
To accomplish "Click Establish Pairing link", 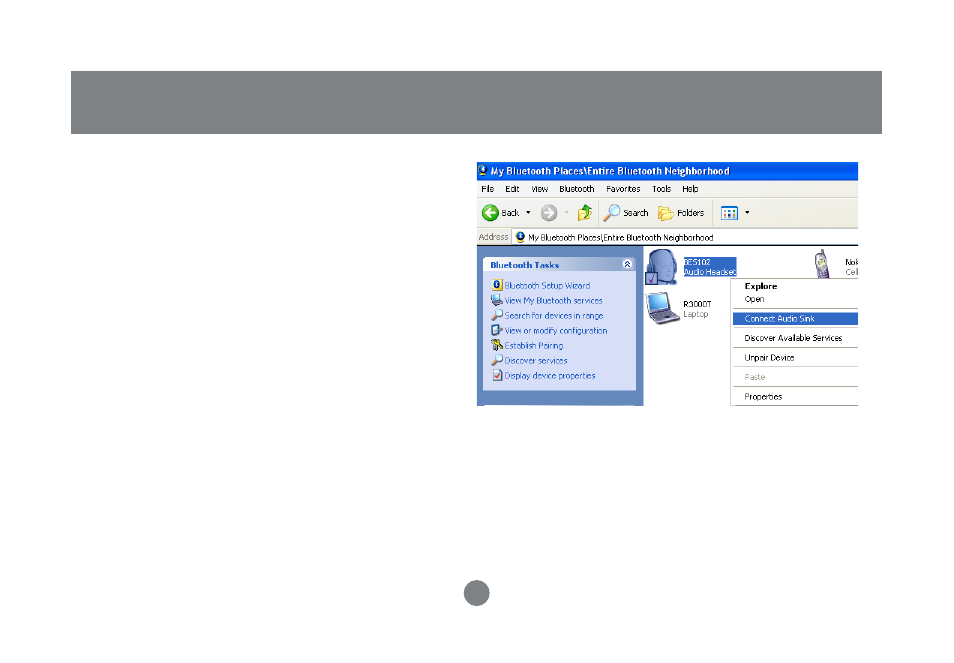I will tap(534, 345).
